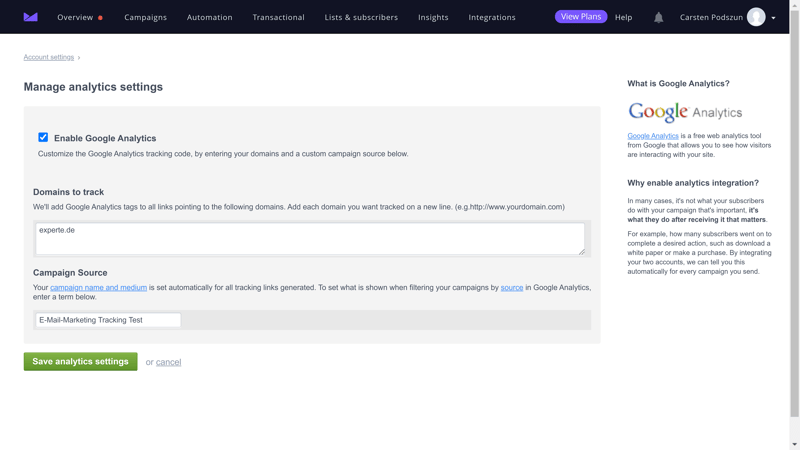Click the notification bell icon

[x=658, y=17]
